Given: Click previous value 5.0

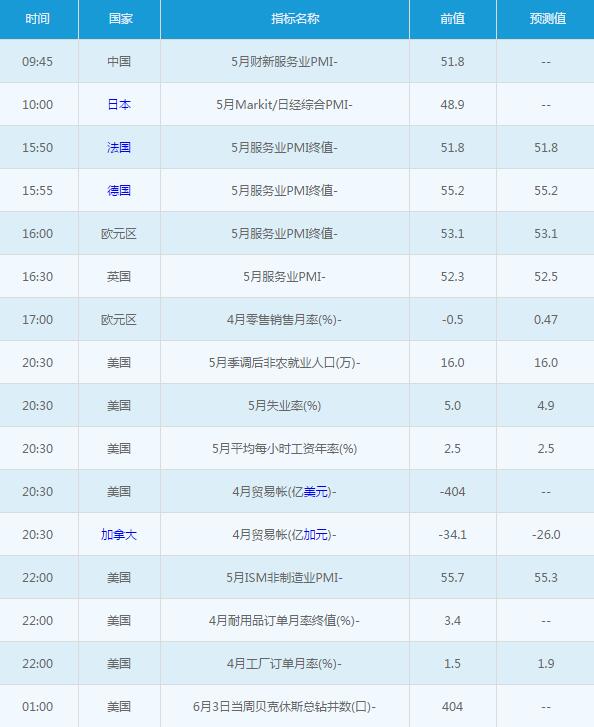Looking at the screenshot, I should (453, 406).
